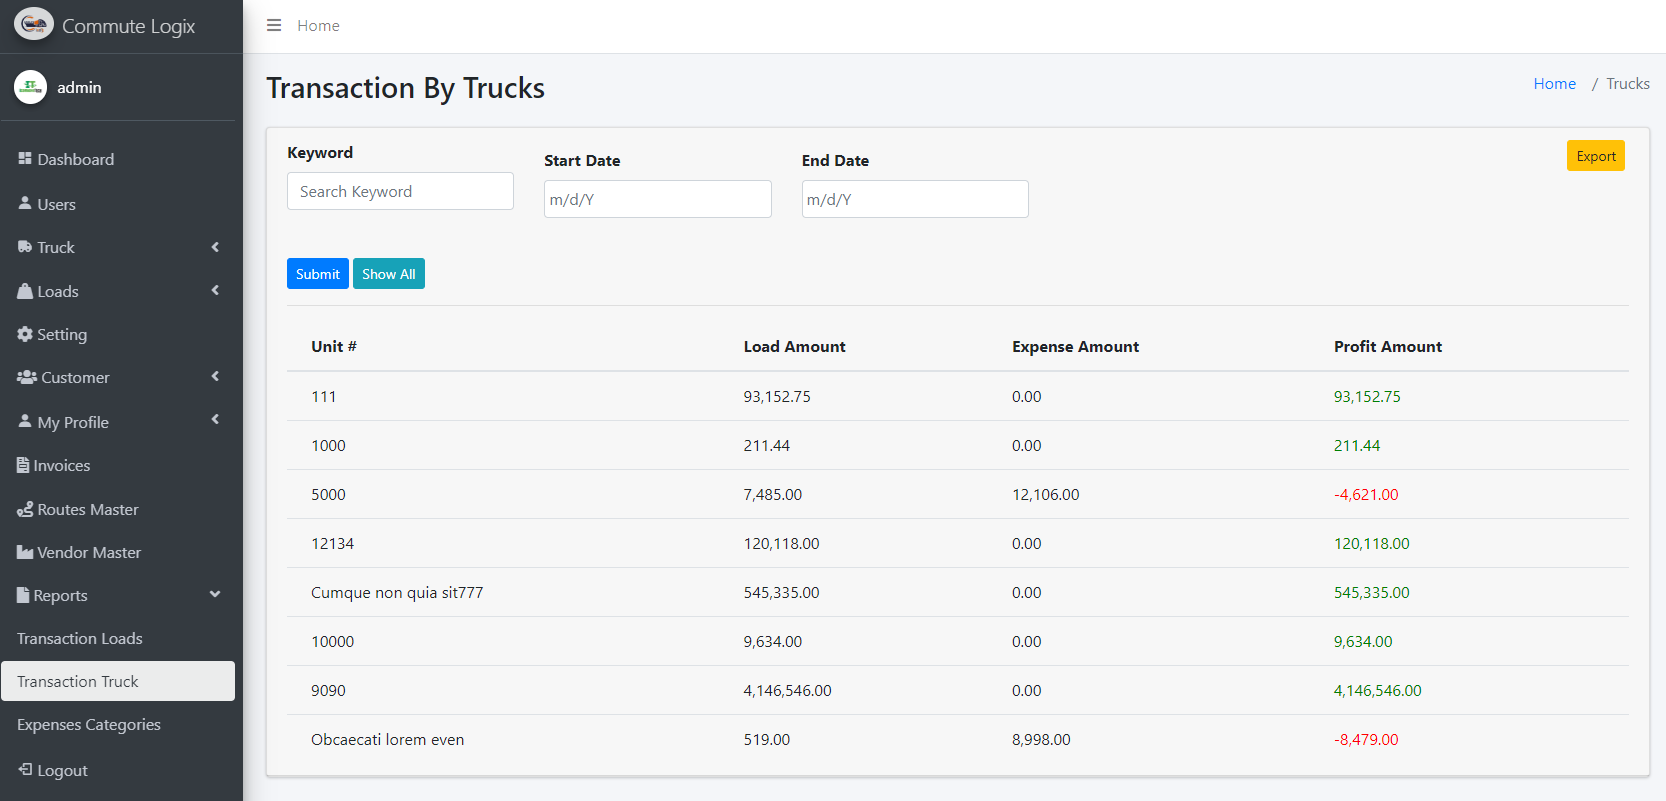Expand the Truck submenu chevron
The width and height of the screenshot is (1666, 801).
(x=215, y=247)
